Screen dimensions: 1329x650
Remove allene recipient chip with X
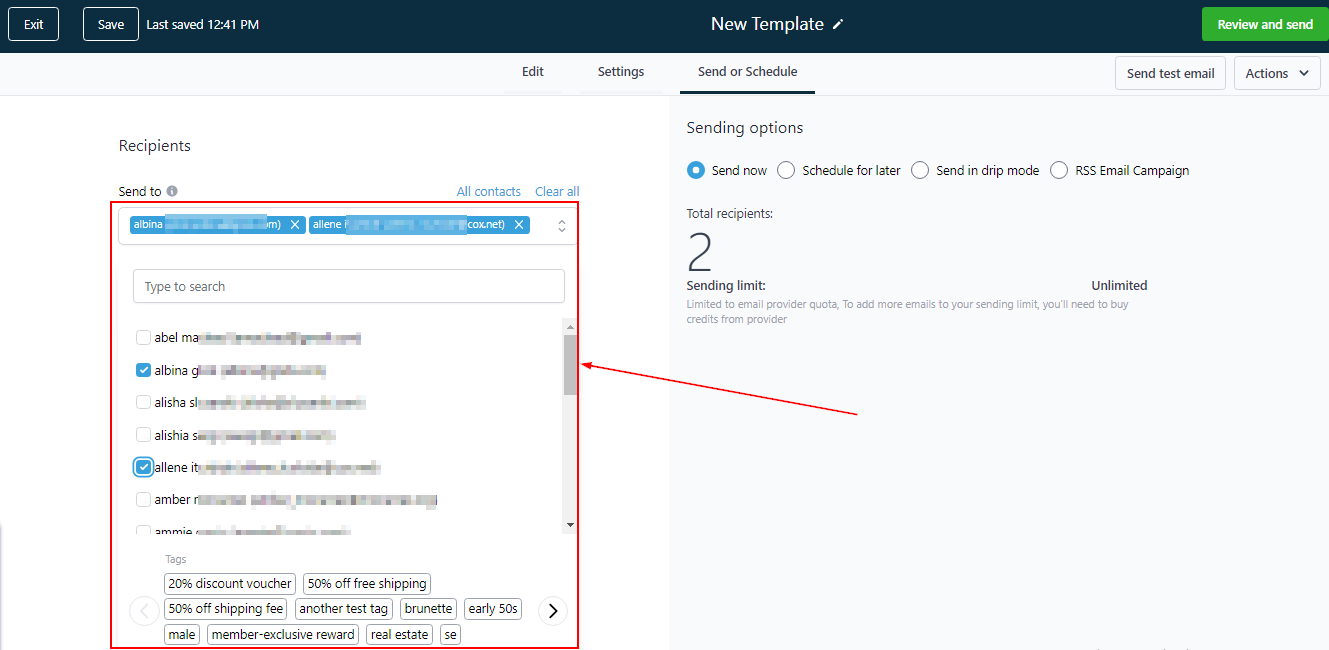point(519,225)
